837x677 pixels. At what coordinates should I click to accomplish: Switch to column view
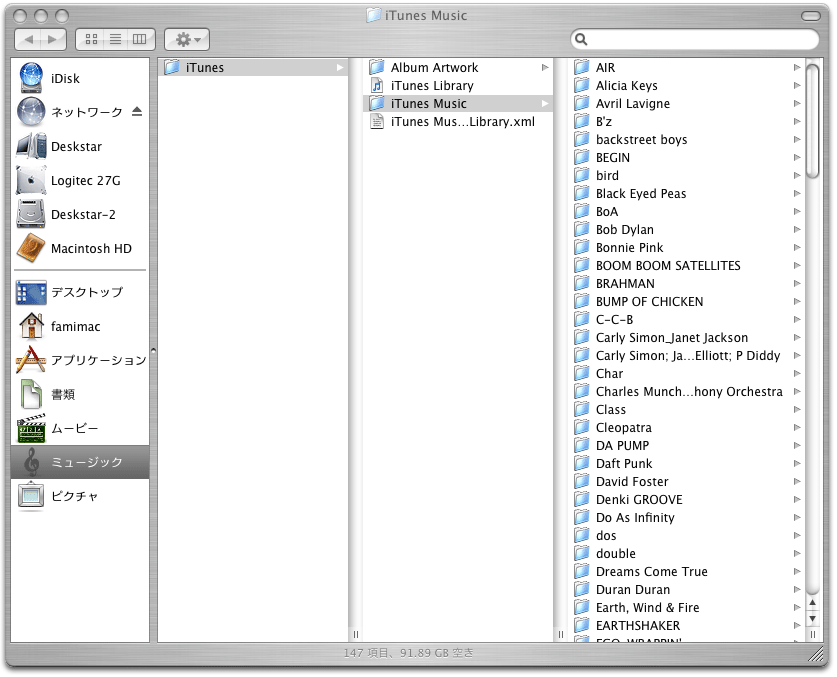coord(140,39)
